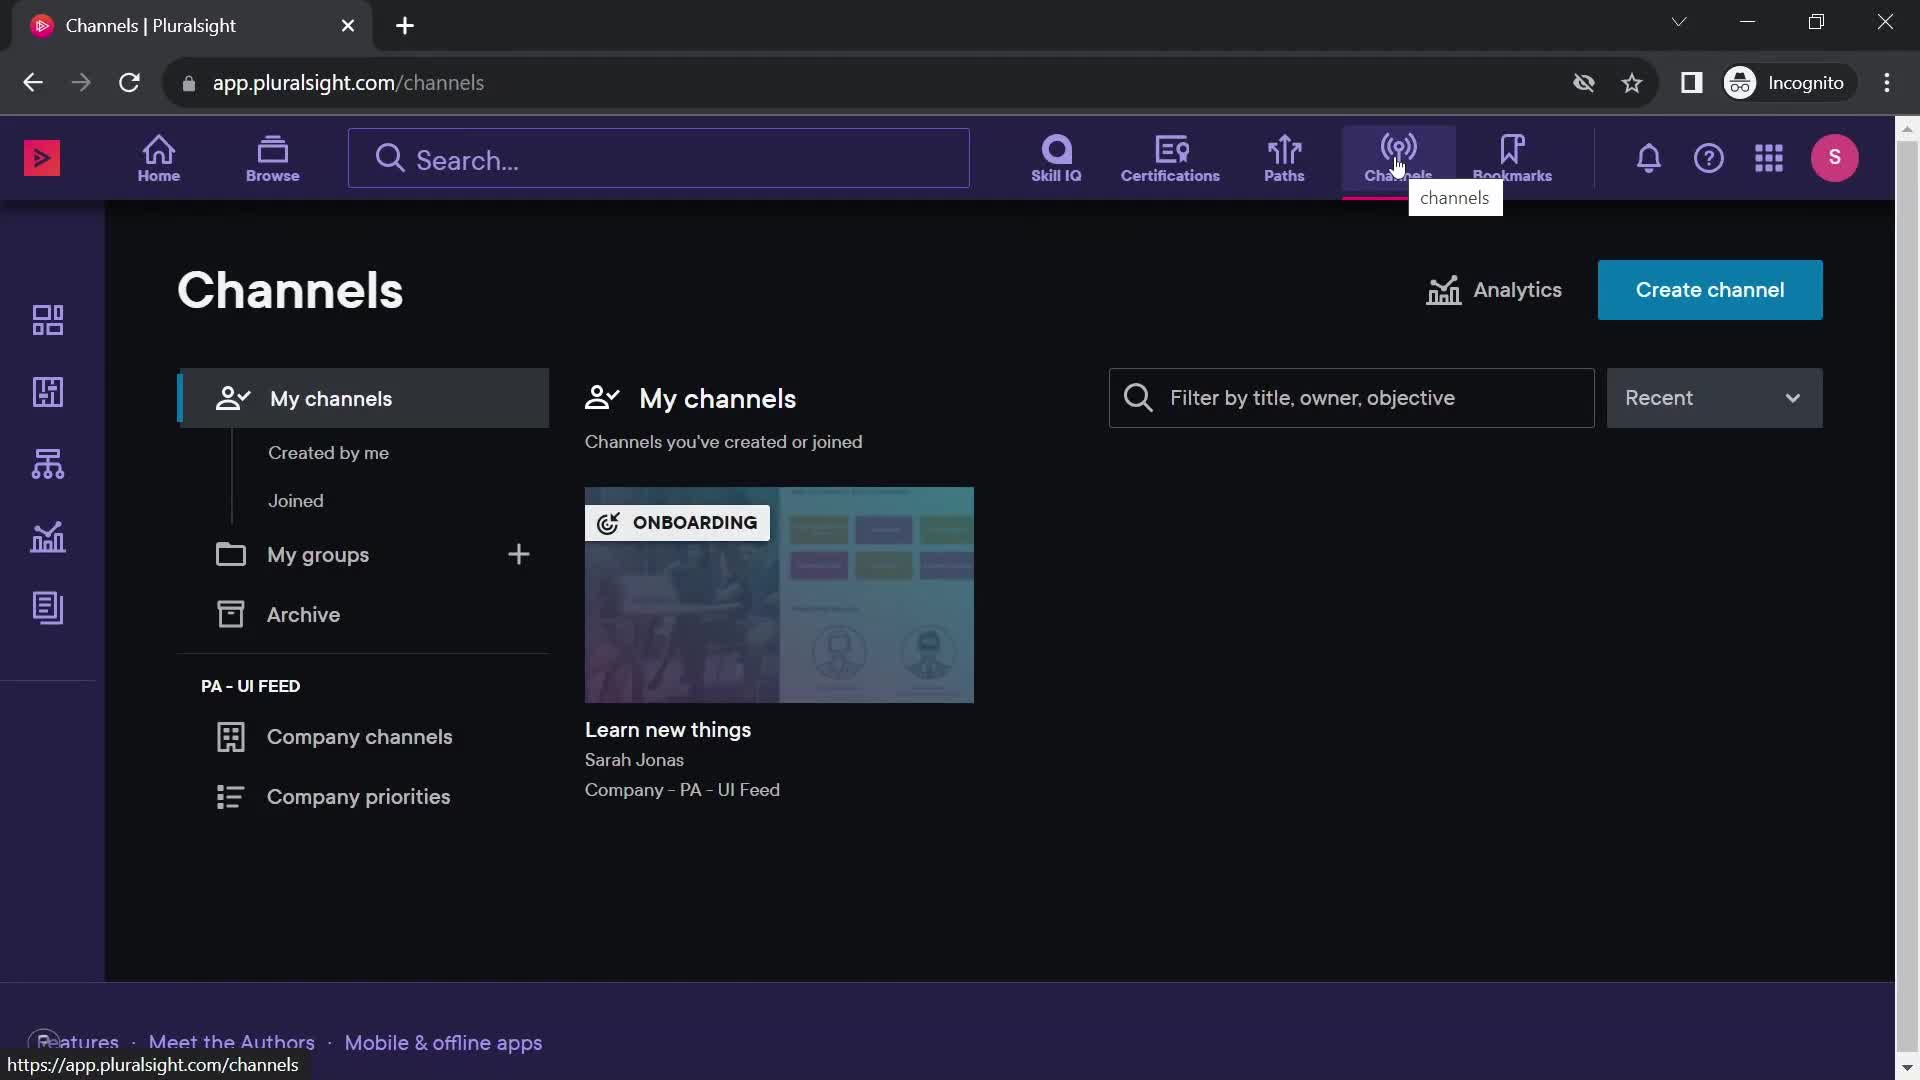This screenshot has width=1920, height=1080.
Task: Open the Pluralsight logo home link
Action: click(x=42, y=158)
